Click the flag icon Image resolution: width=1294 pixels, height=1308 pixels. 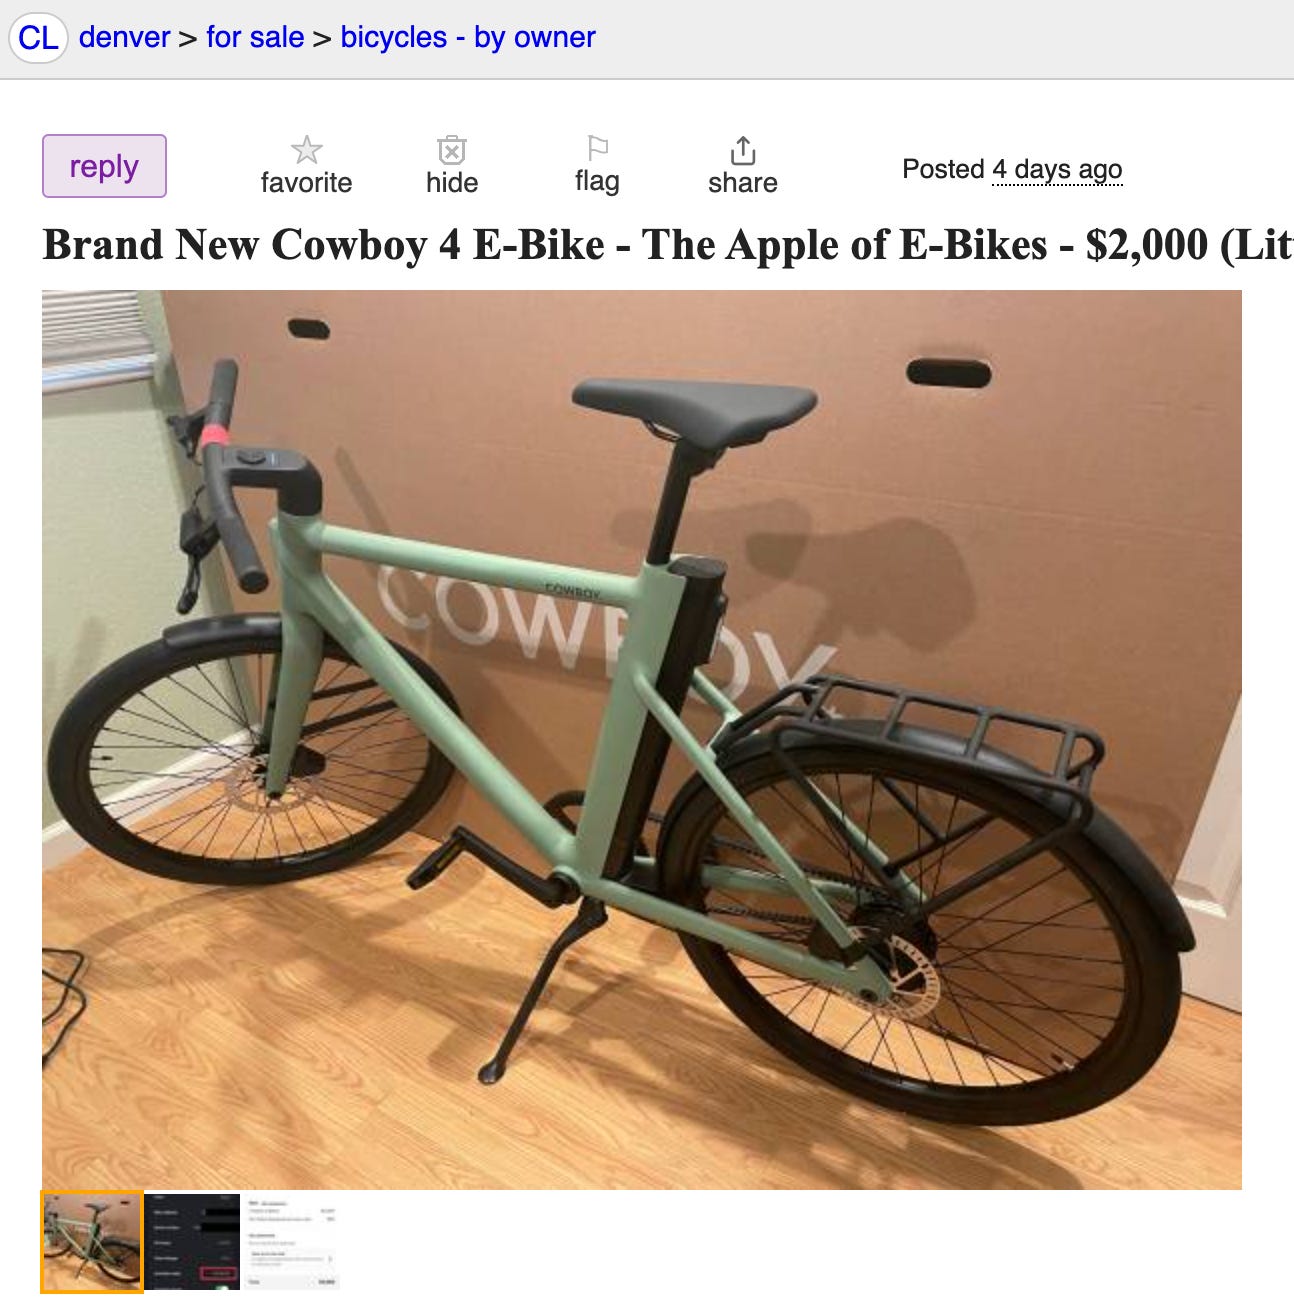597,148
